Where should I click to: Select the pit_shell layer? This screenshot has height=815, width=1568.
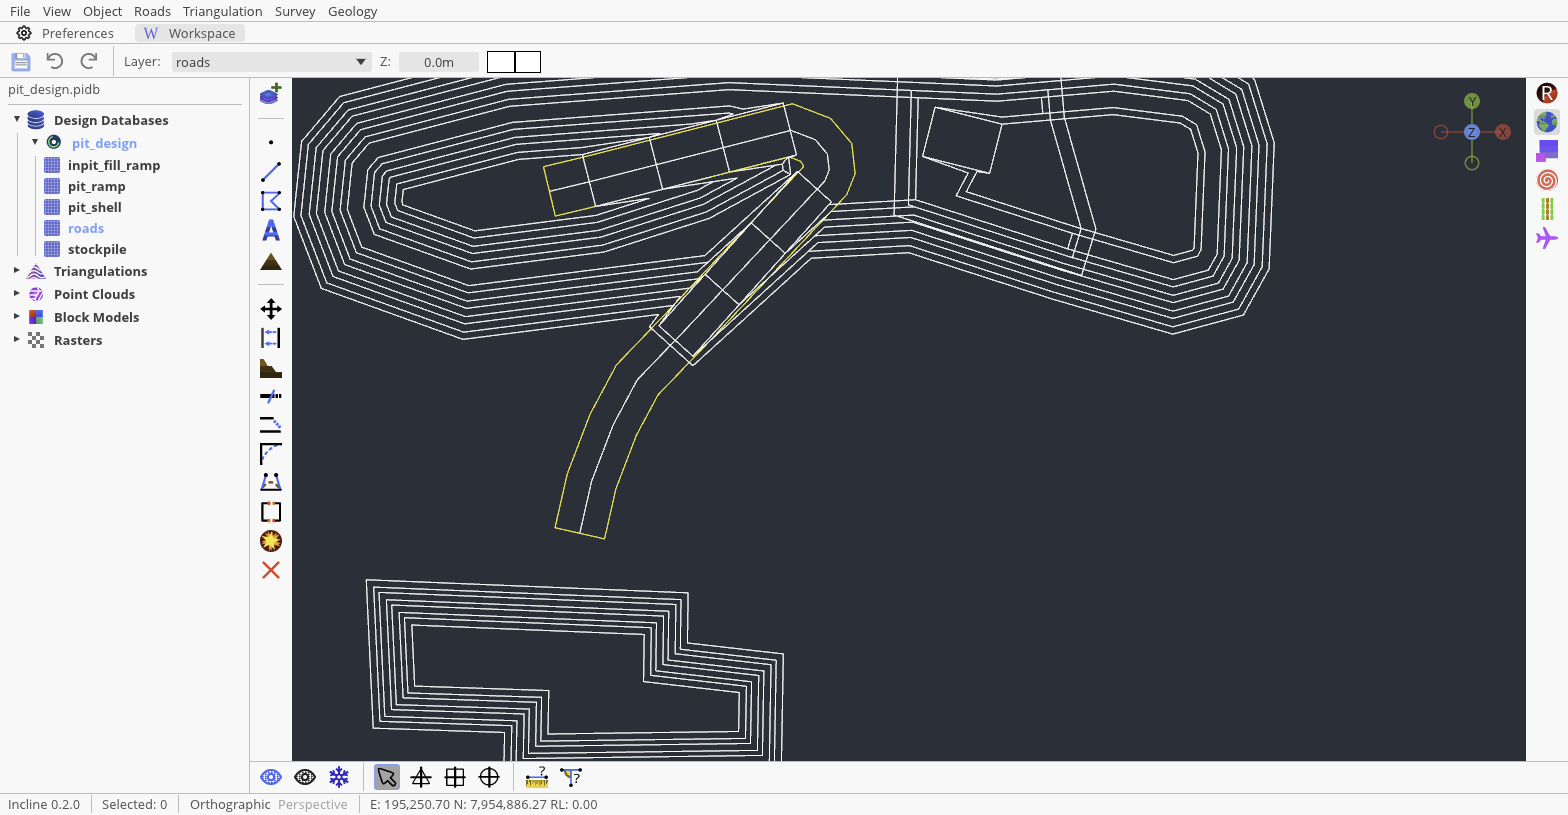tap(95, 207)
